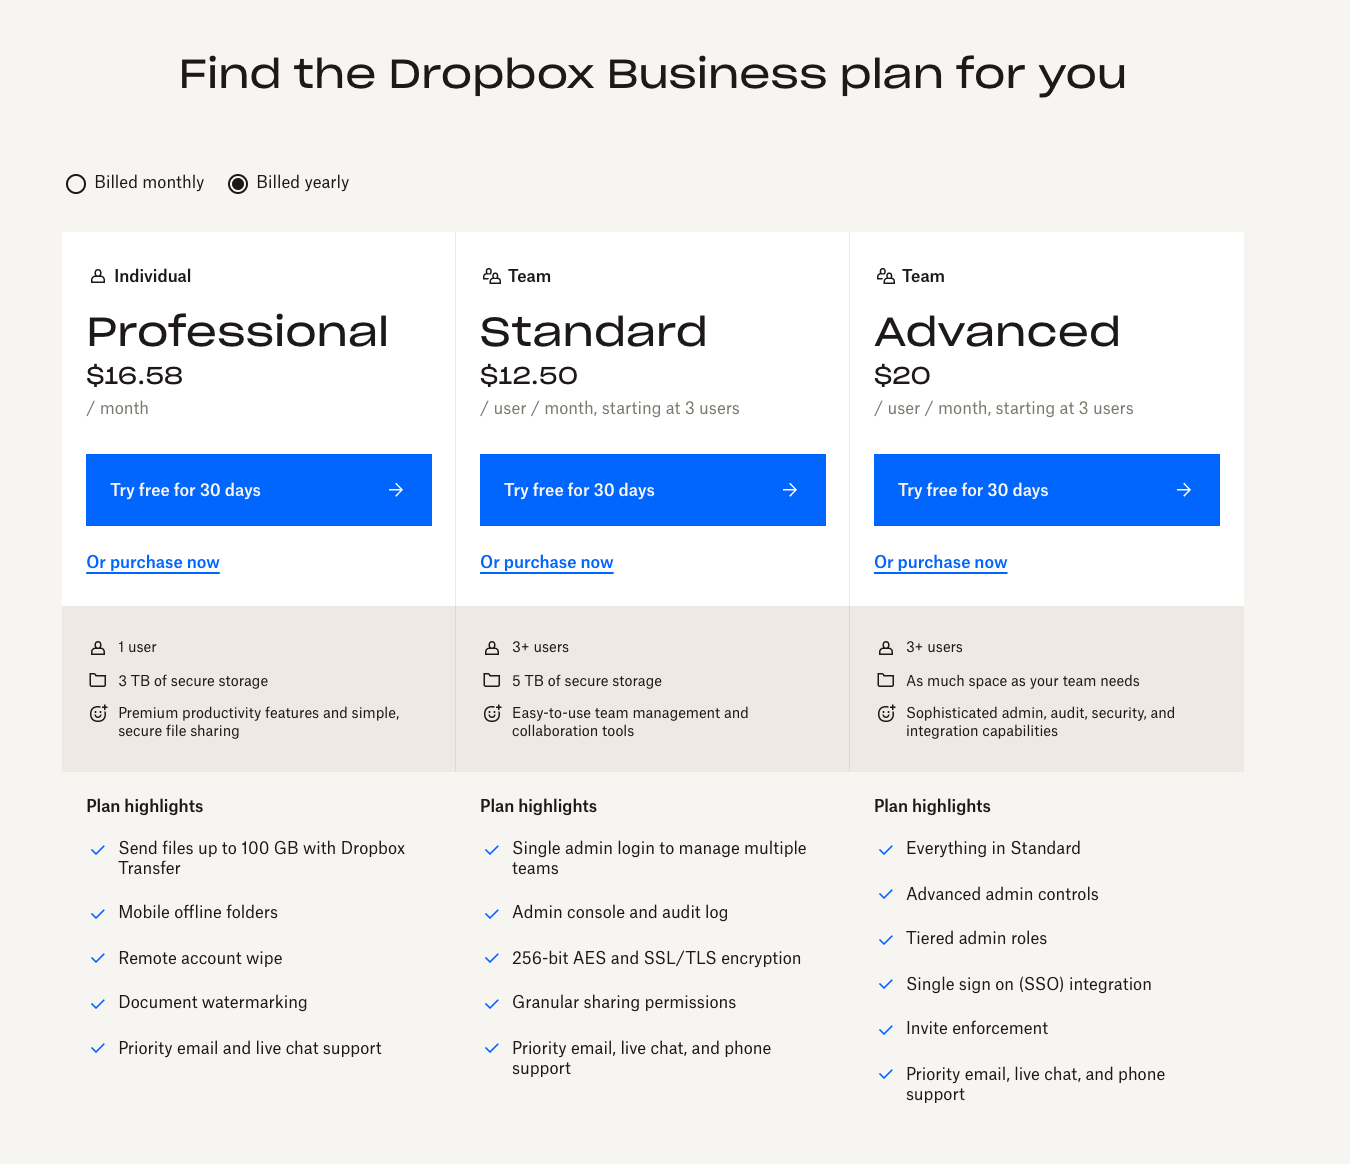The width and height of the screenshot is (1350, 1164).
Task: Select the "Billed yearly" radio button
Action: point(238,183)
